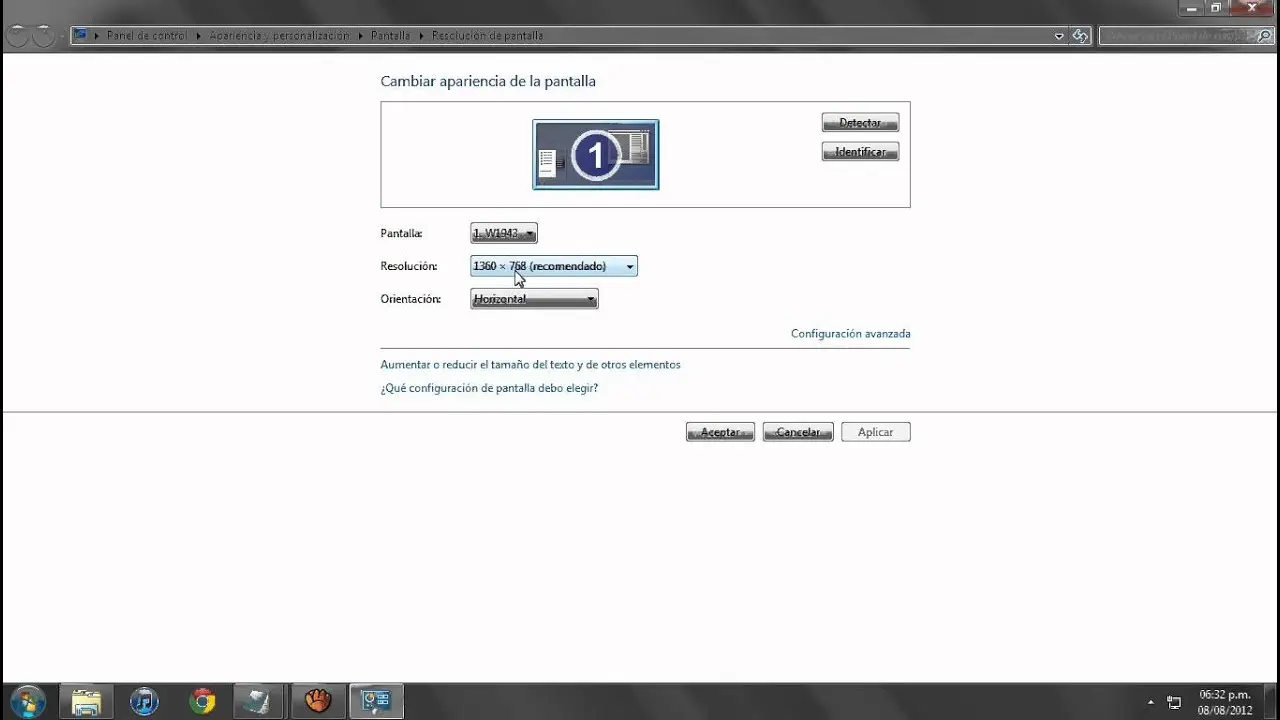Open the Windows Start menu
The height and width of the screenshot is (720, 1280).
[x=27, y=701]
